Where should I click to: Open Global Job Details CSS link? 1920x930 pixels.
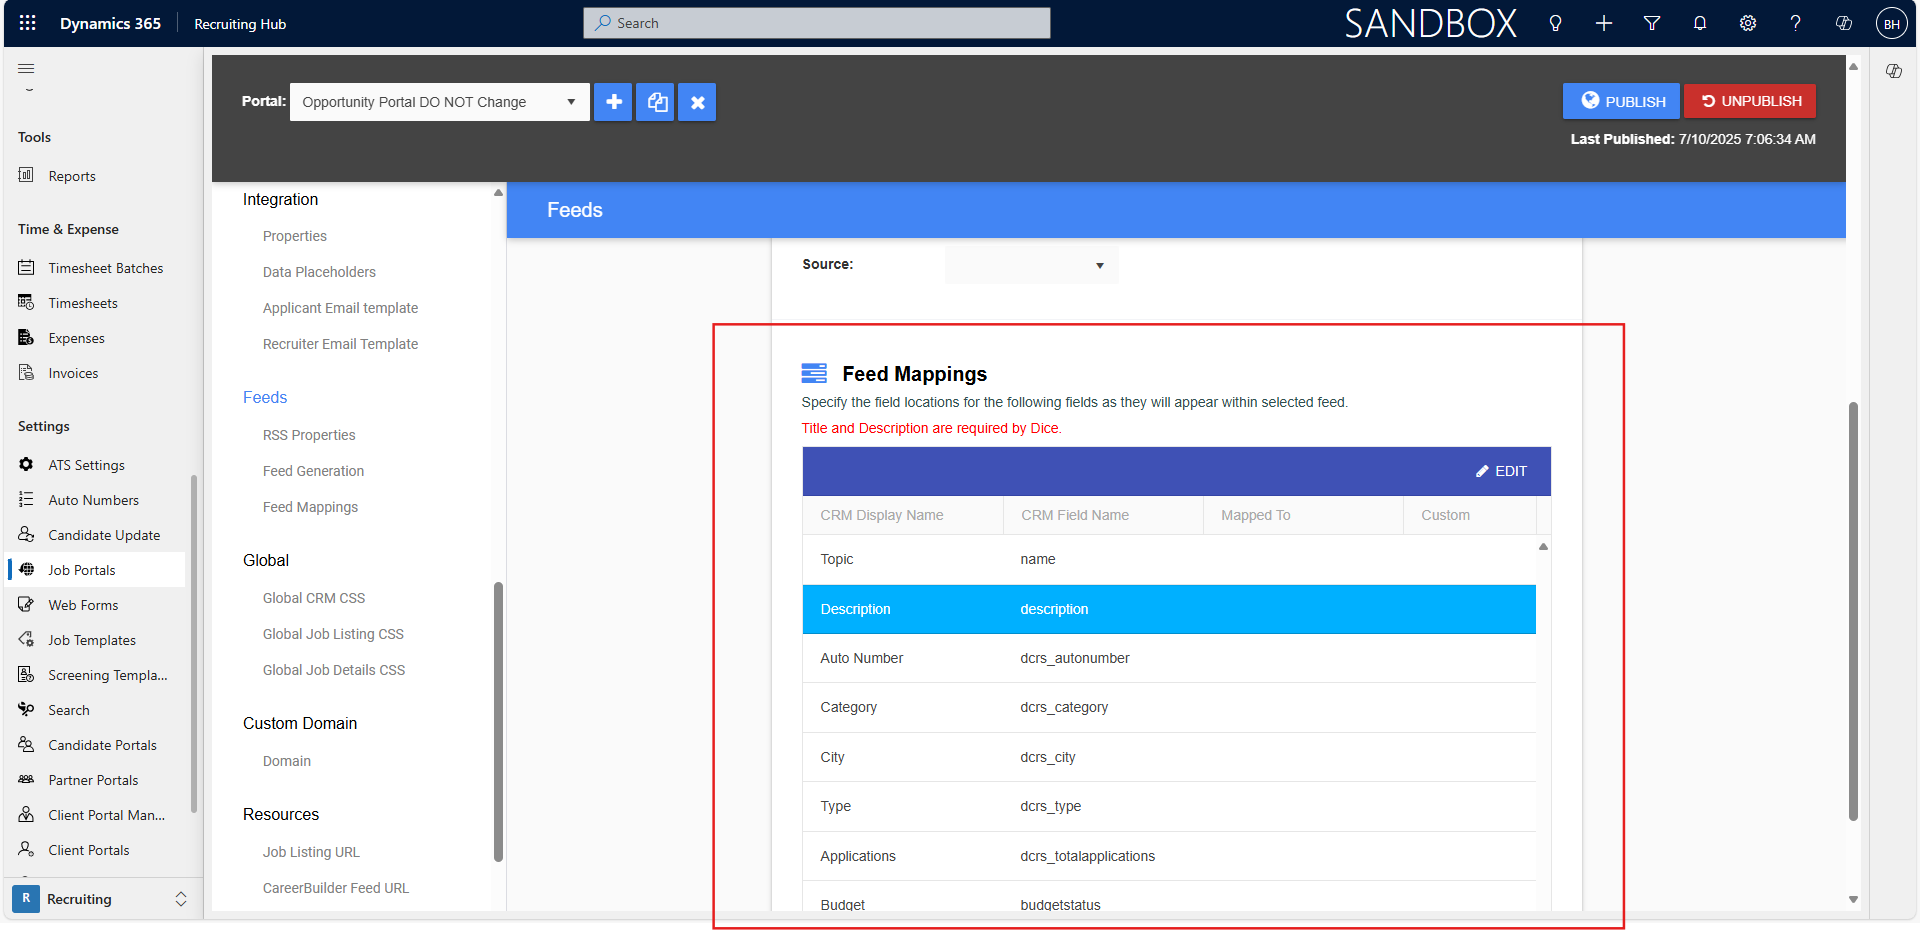(x=334, y=670)
